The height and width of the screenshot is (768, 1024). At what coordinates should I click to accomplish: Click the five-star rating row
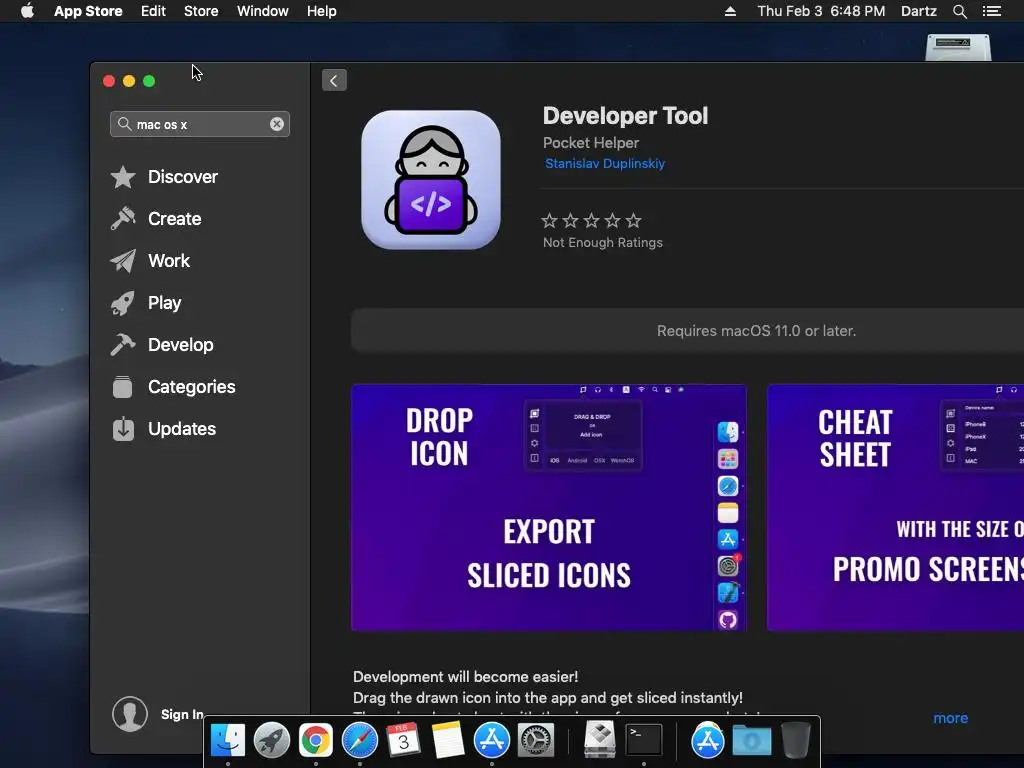coord(592,221)
